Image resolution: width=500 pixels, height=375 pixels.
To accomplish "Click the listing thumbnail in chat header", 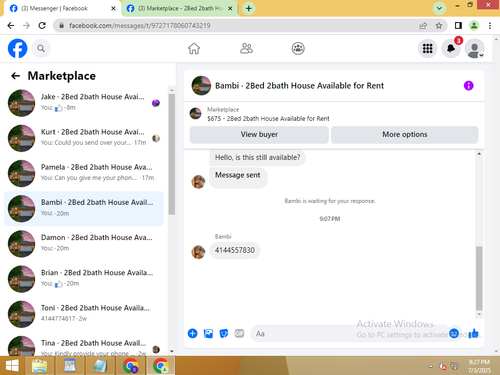I will click(201, 86).
